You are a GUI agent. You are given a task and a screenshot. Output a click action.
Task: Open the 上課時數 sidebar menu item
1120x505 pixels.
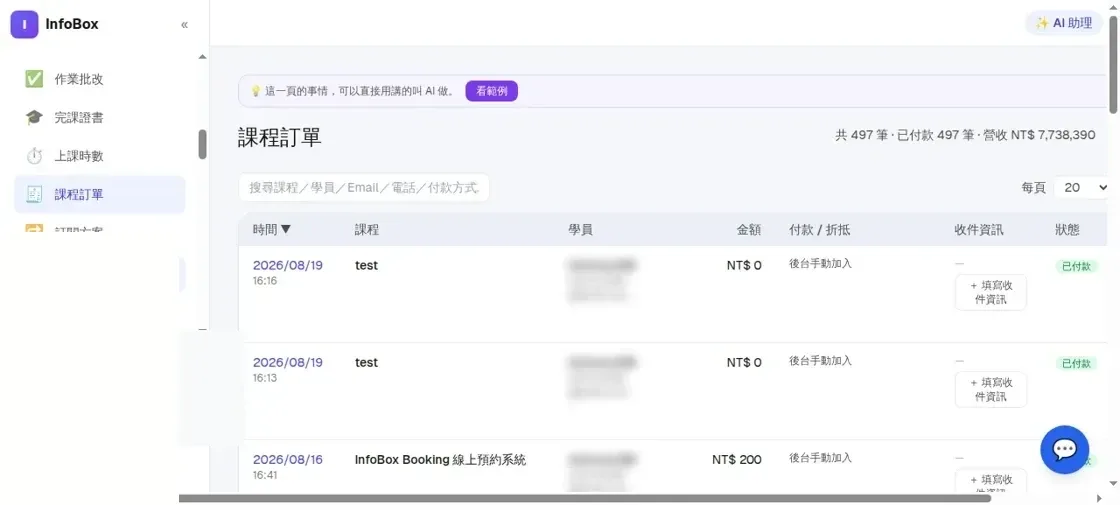pyautogui.click(x=99, y=156)
